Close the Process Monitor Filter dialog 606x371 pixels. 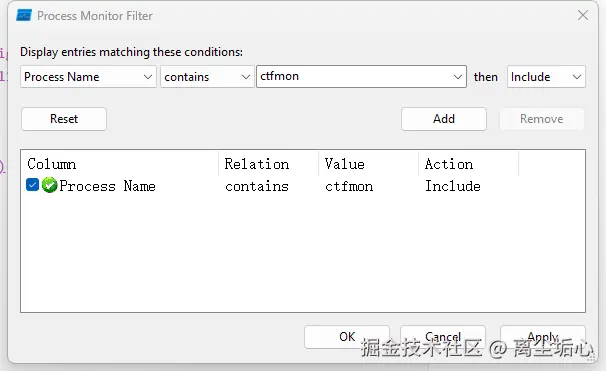pyautogui.click(x=583, y=15)
